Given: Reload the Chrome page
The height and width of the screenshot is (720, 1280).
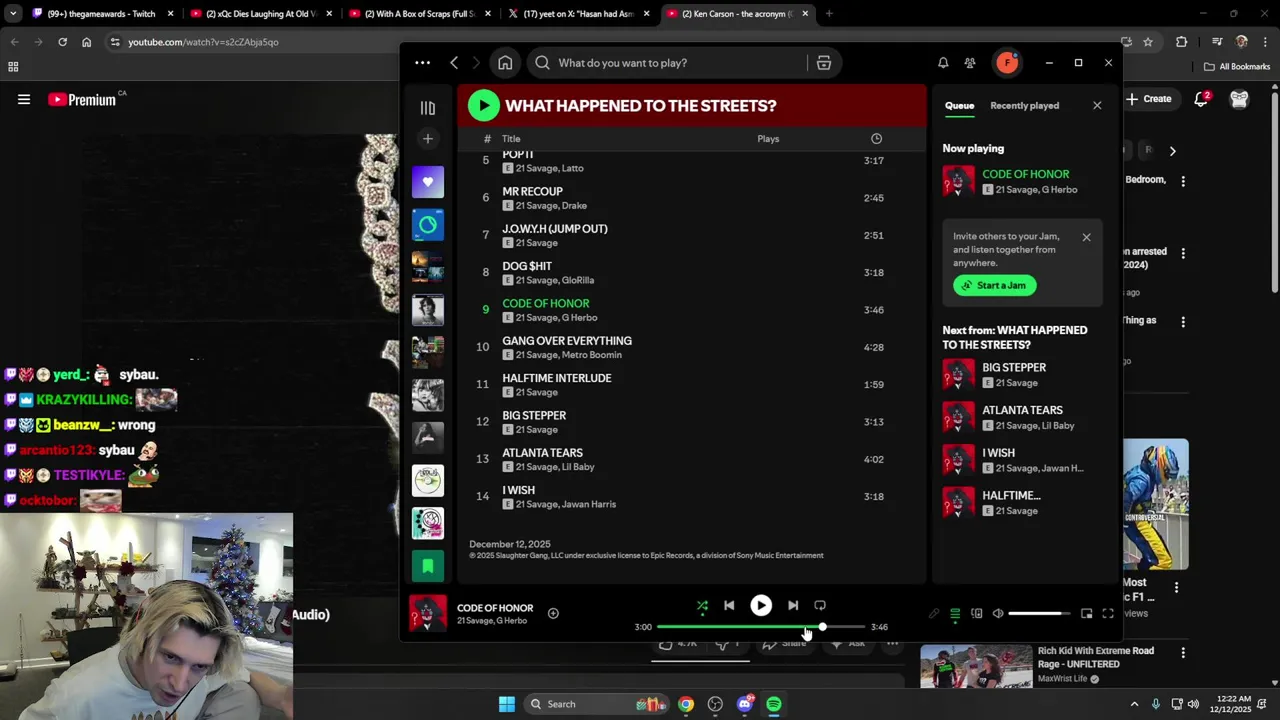Looking at the screenshot, I should coord(62,42).
